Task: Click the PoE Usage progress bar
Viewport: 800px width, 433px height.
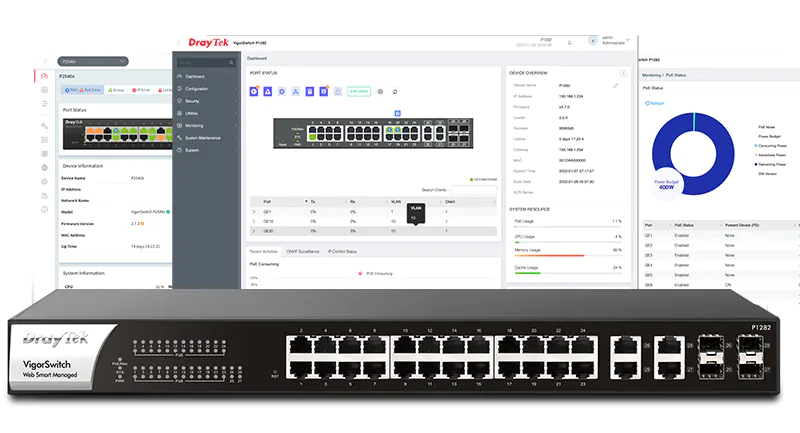Action: (568, 226)
